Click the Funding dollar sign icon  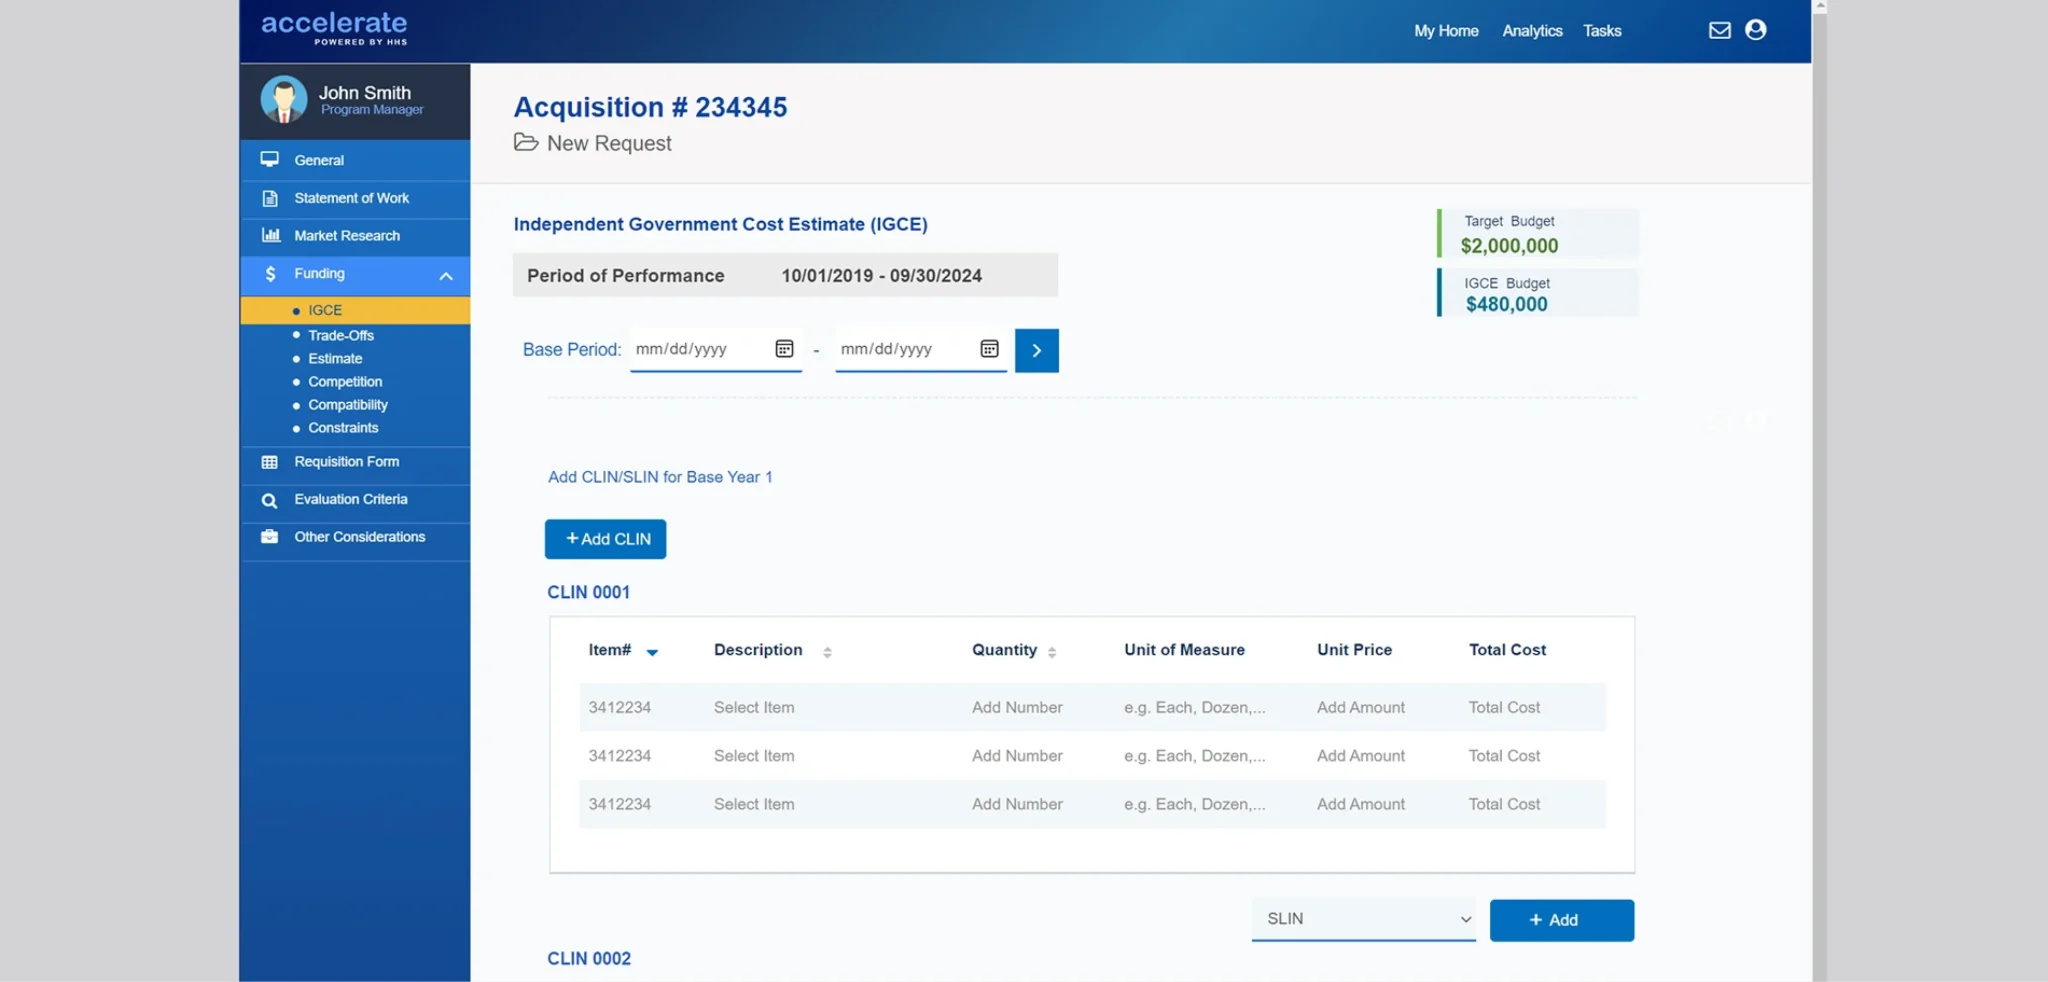[270, 273]
